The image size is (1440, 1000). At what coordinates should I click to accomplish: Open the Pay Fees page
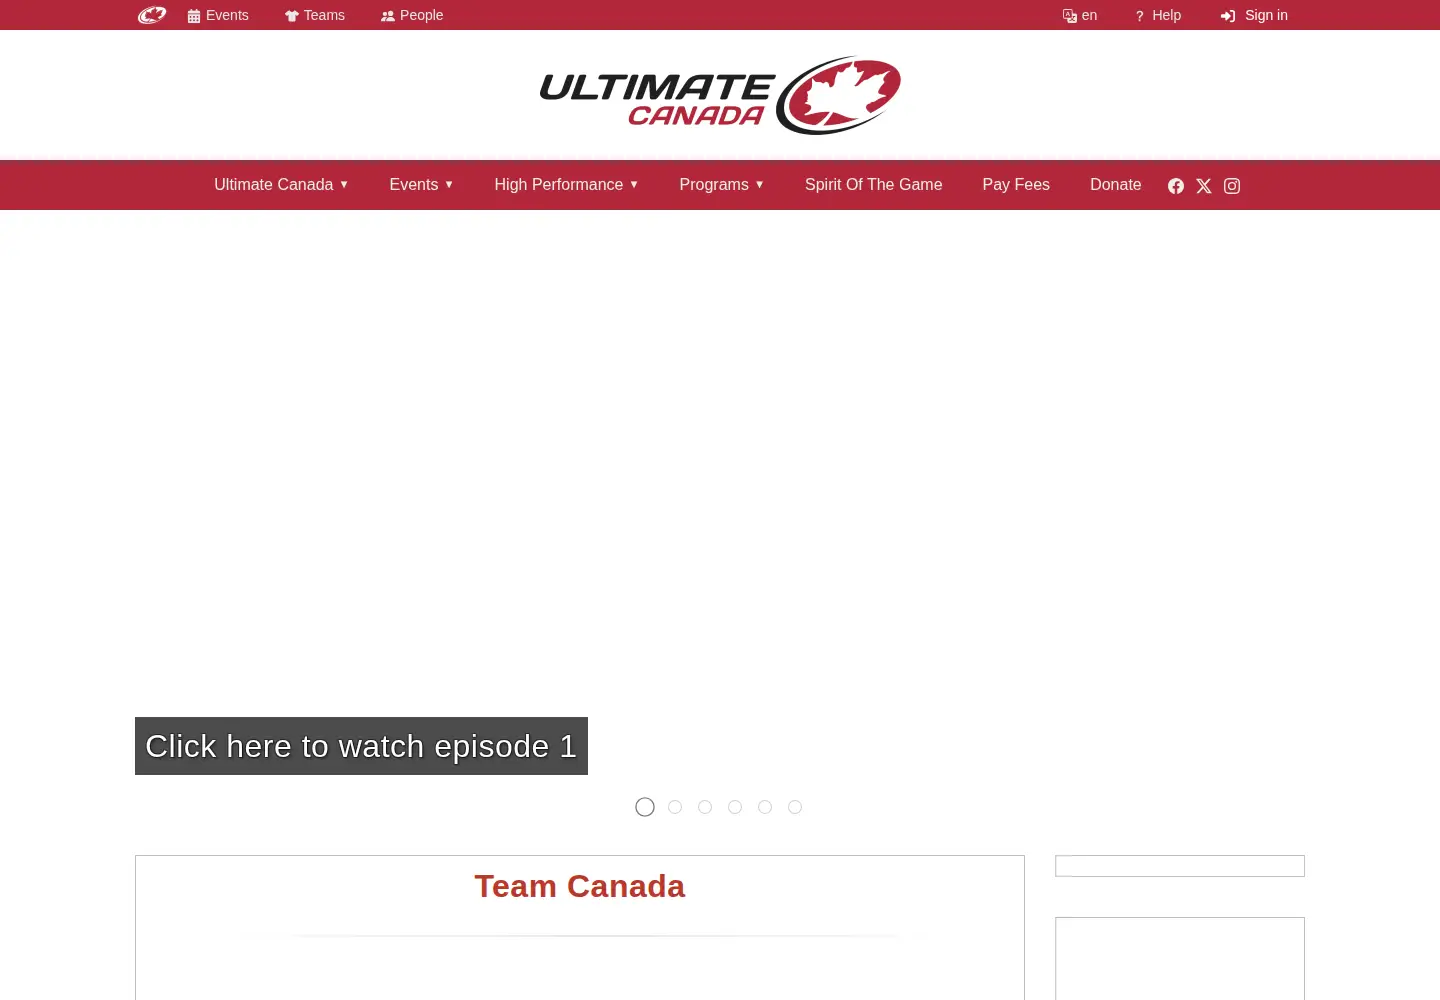click(x=1016, y=185)
